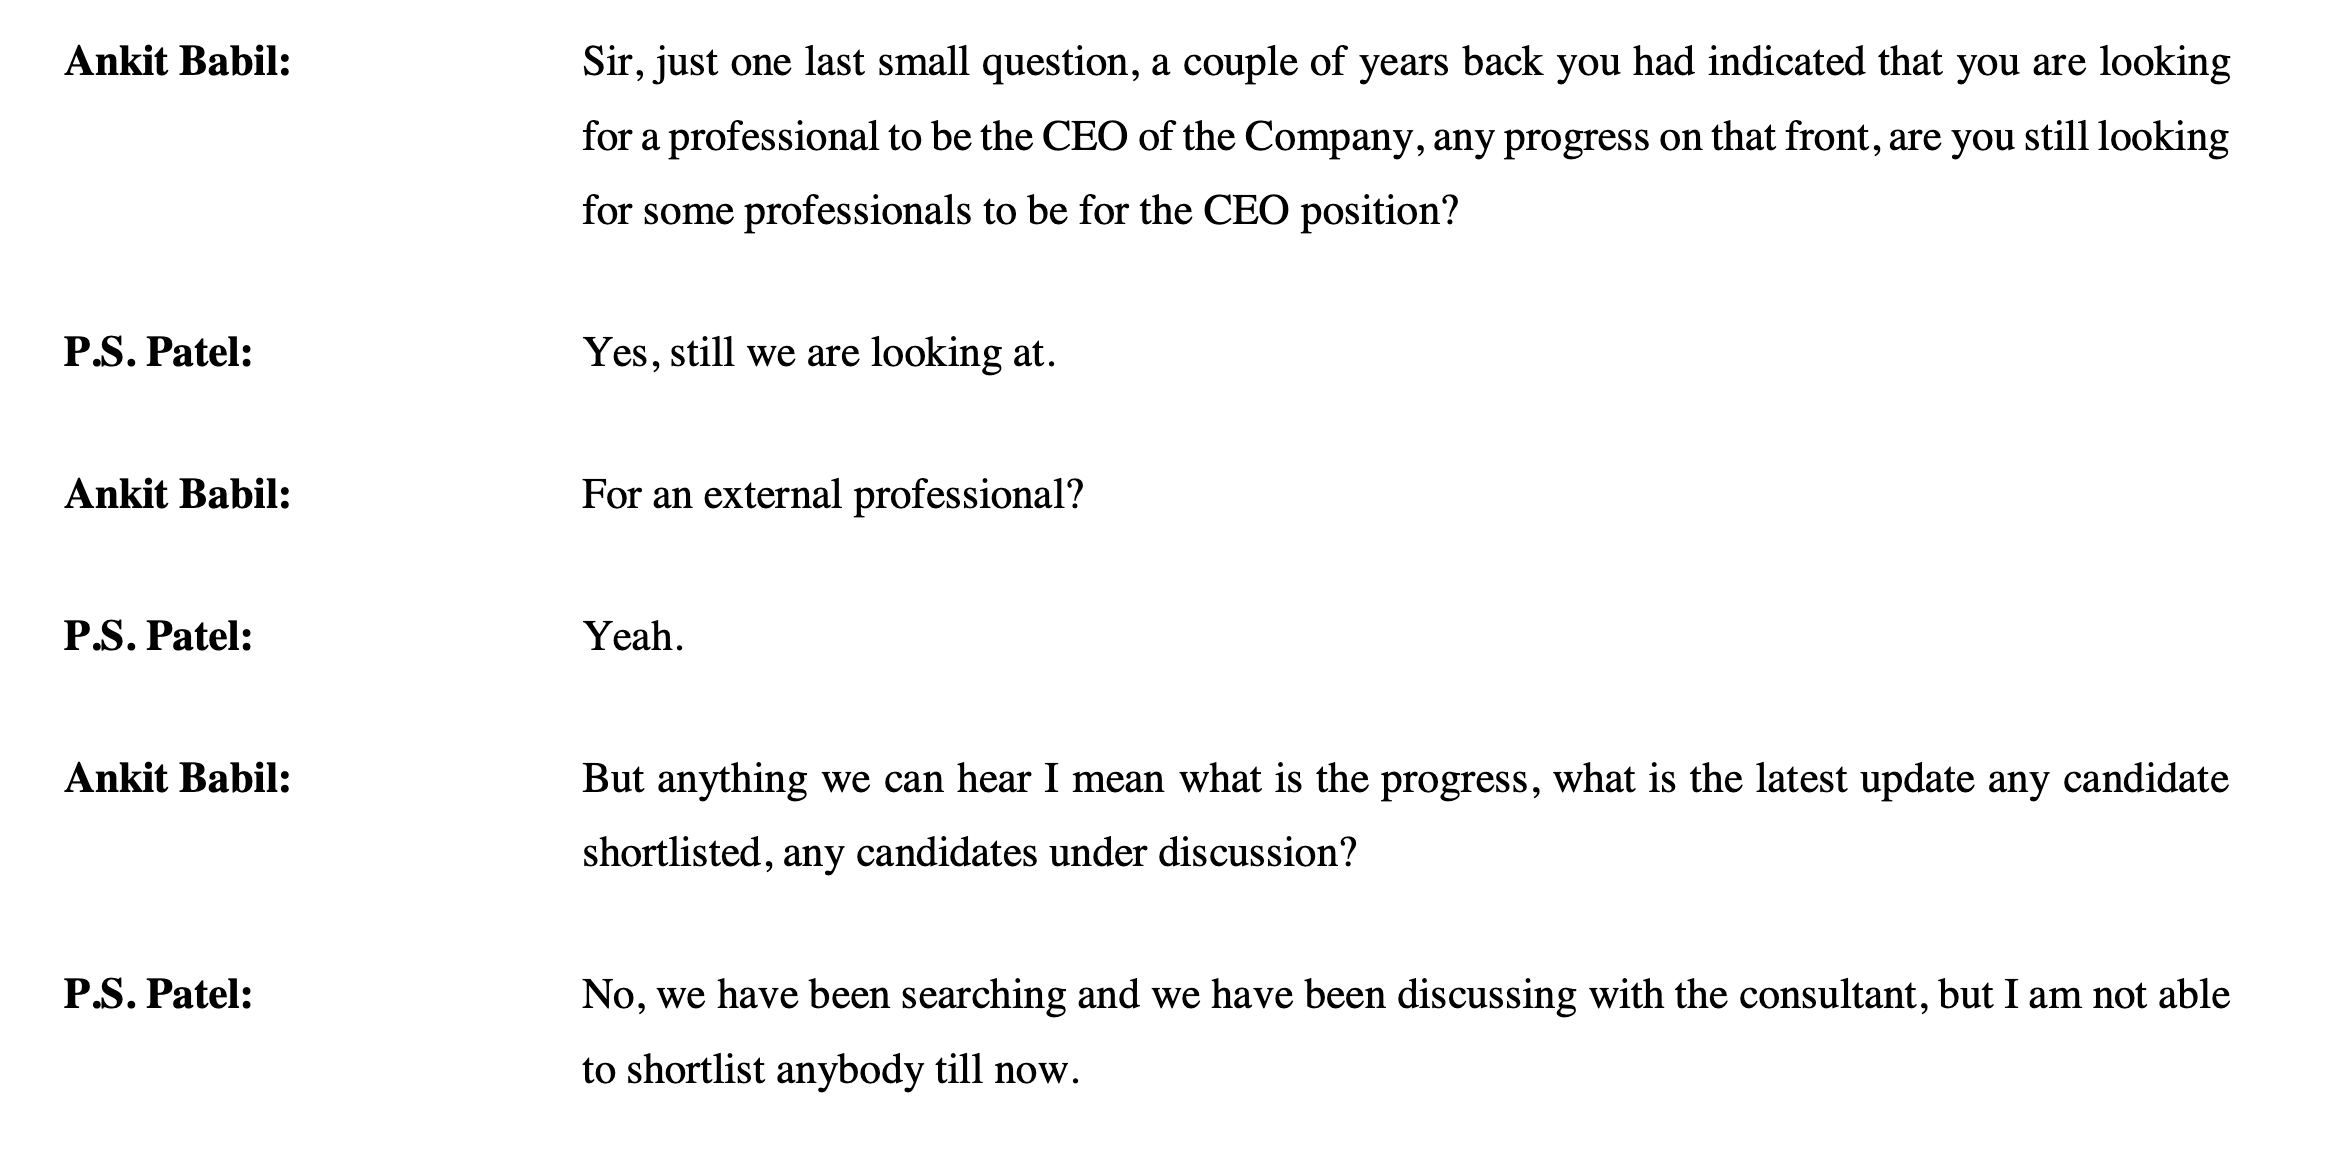Image resolution: width=2344 pixels, height=1158 pixels.
Task: Click the first 'P.S. Patel:' speaker label
Action: (x=158, y=353)
